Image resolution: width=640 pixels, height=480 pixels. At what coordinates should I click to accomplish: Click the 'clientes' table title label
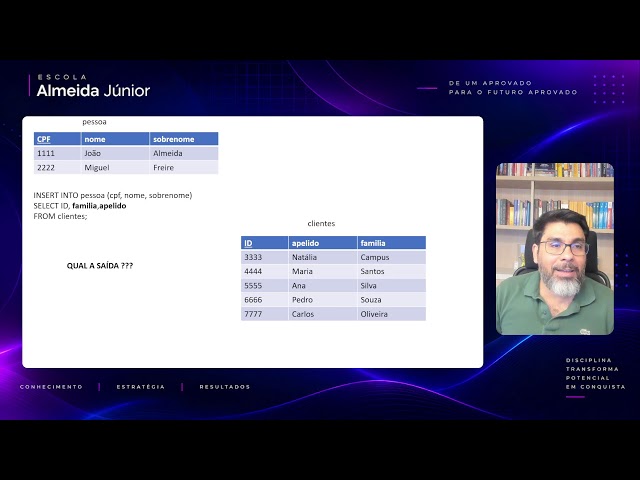click(321, 223)
